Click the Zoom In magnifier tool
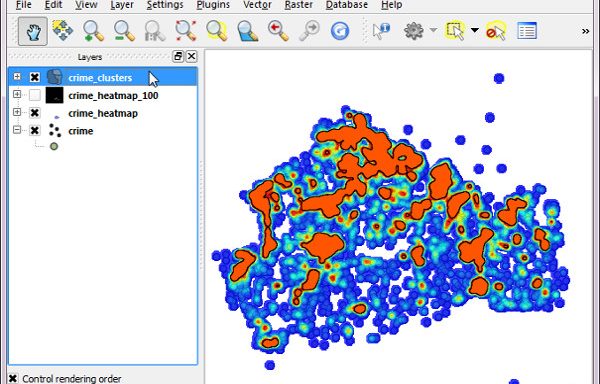This screenshot has width=600, height=384. pos(93,31)
